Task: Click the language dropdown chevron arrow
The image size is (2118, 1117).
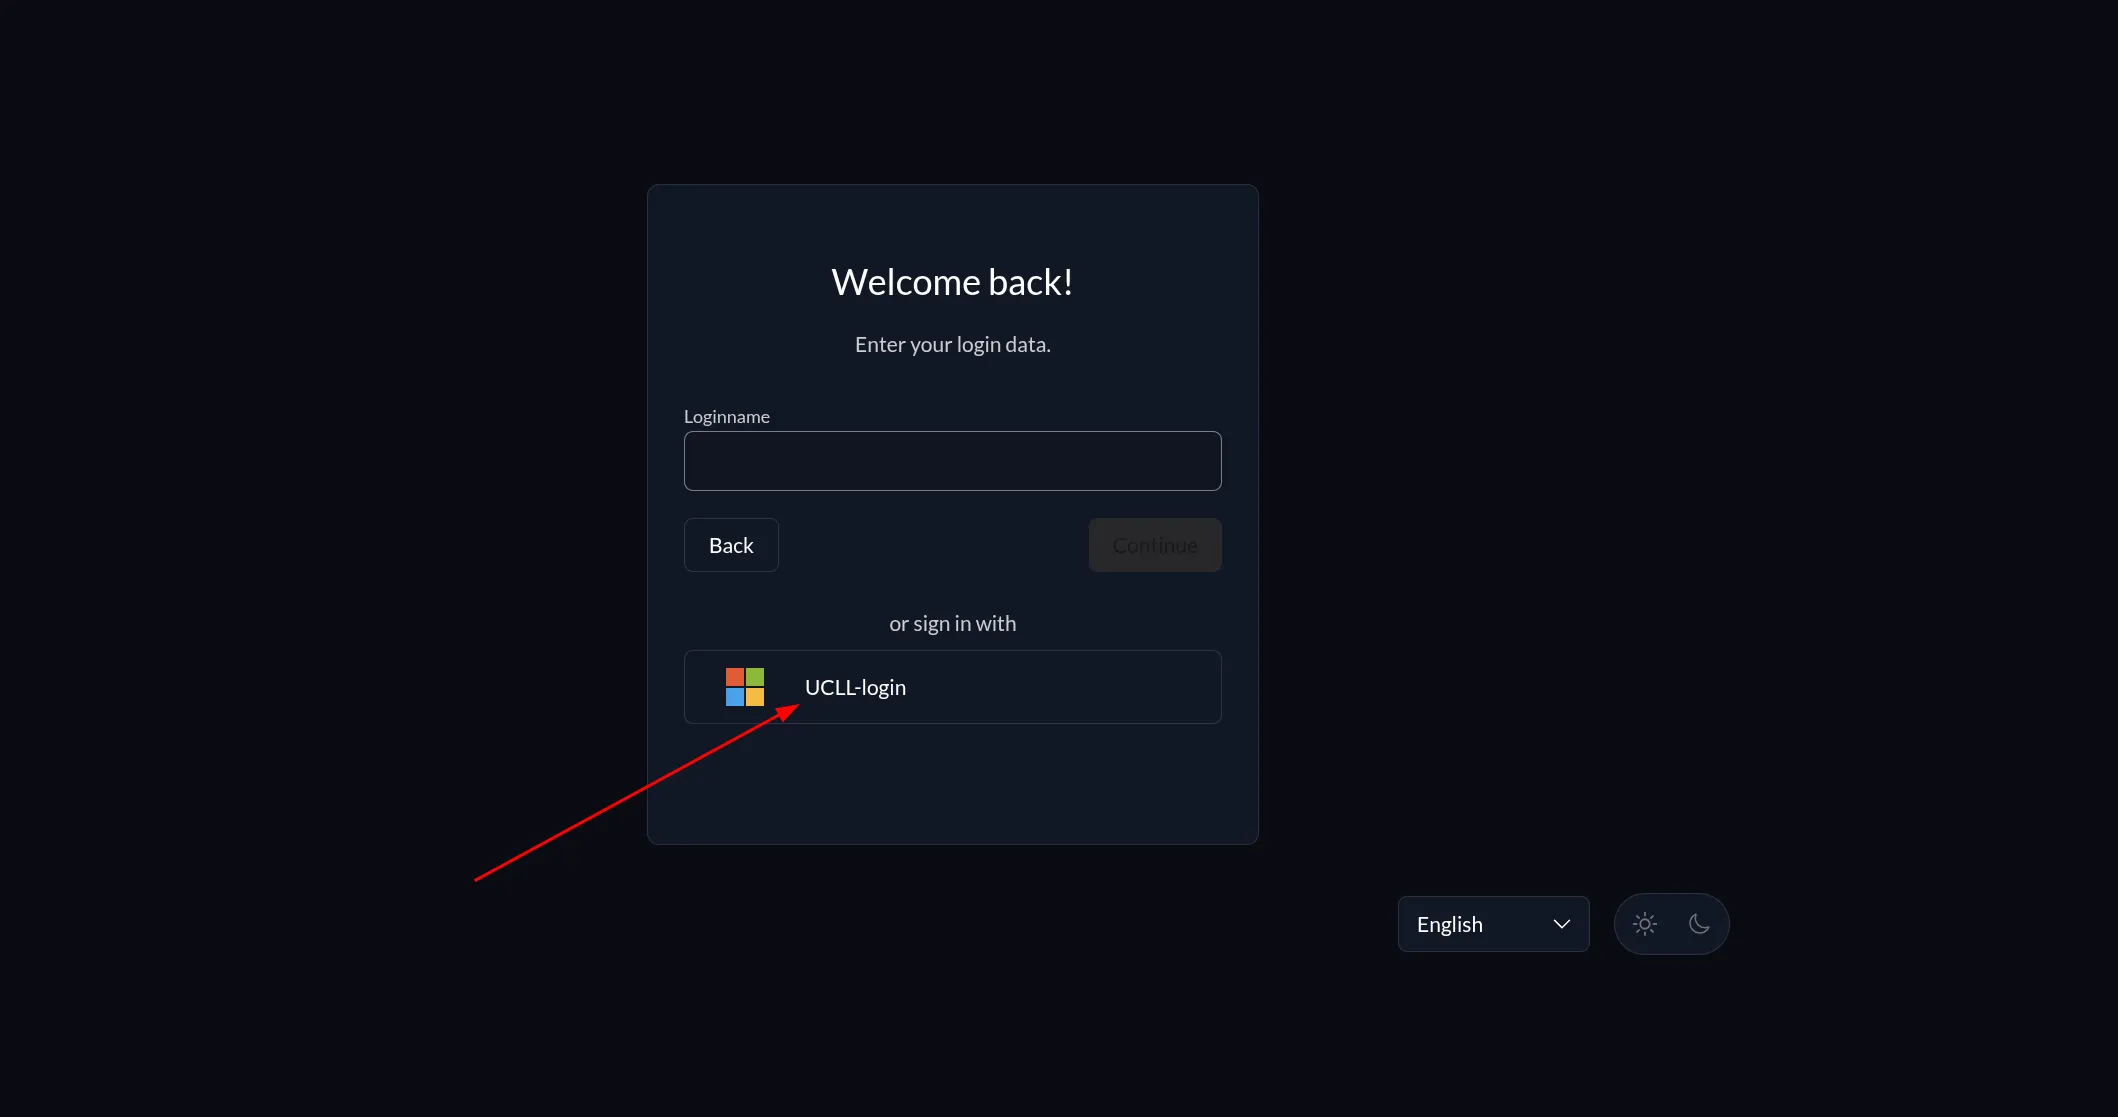Action: point(1561,924)
